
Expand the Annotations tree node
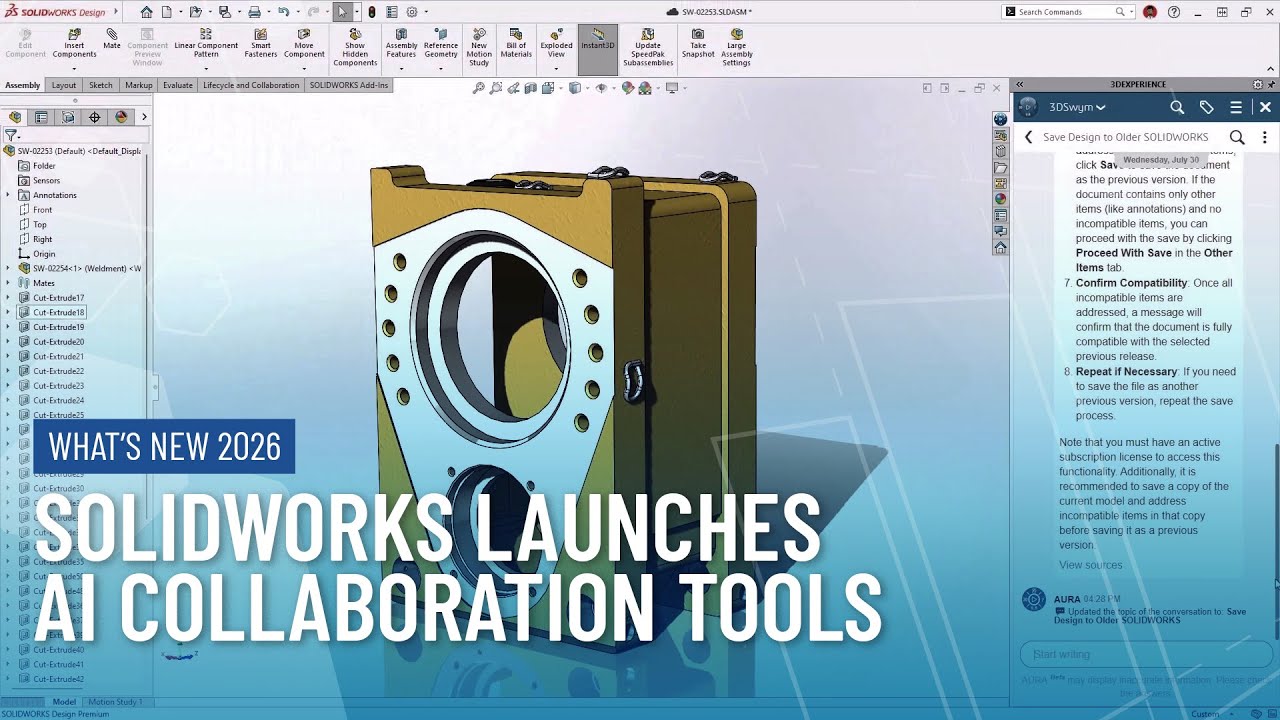9,195
